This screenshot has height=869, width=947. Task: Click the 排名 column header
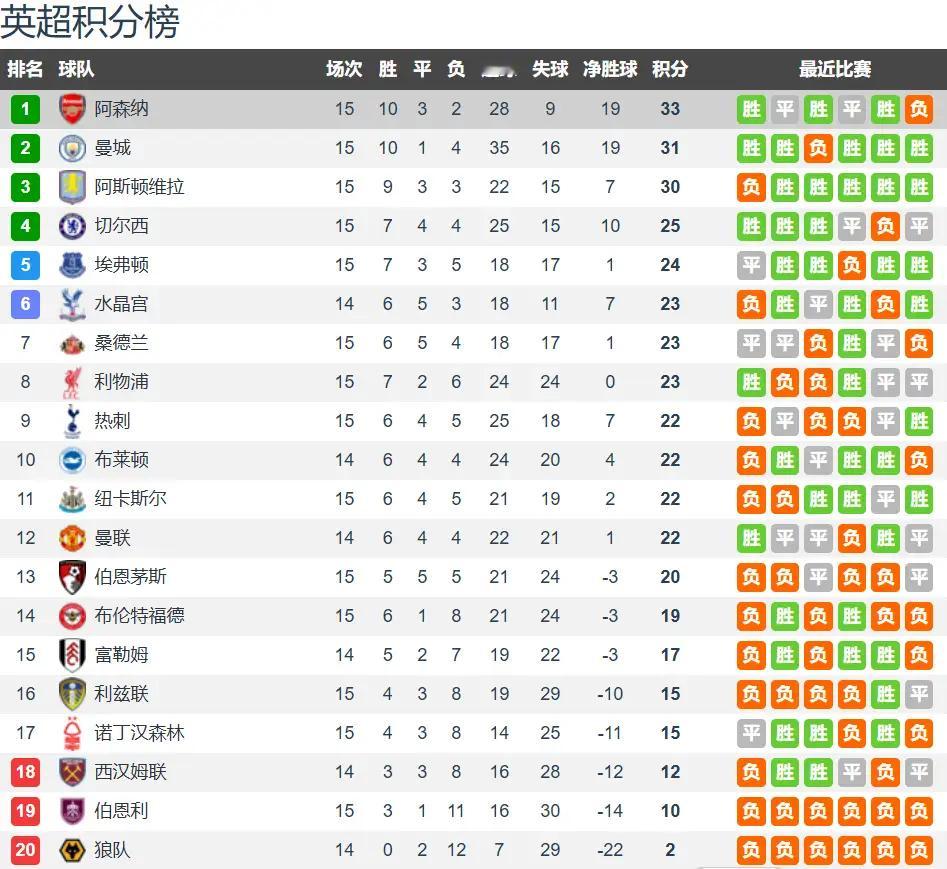click(x=25, y=69)
